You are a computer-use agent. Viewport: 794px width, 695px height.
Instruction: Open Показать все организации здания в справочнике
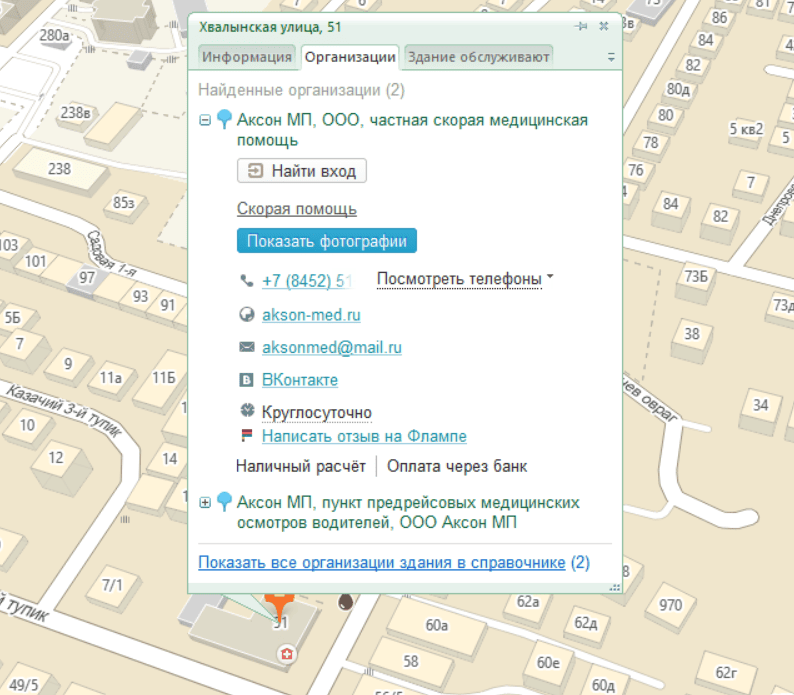382,562
